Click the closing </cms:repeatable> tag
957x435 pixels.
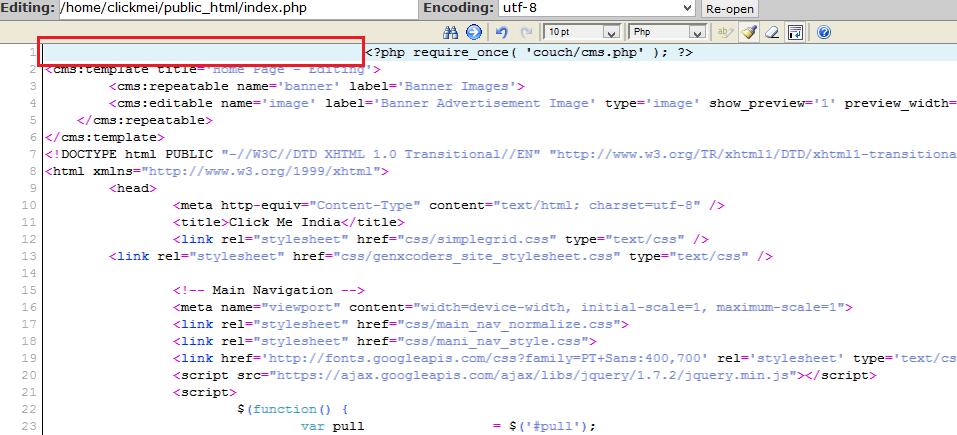(x=145, y=120)
